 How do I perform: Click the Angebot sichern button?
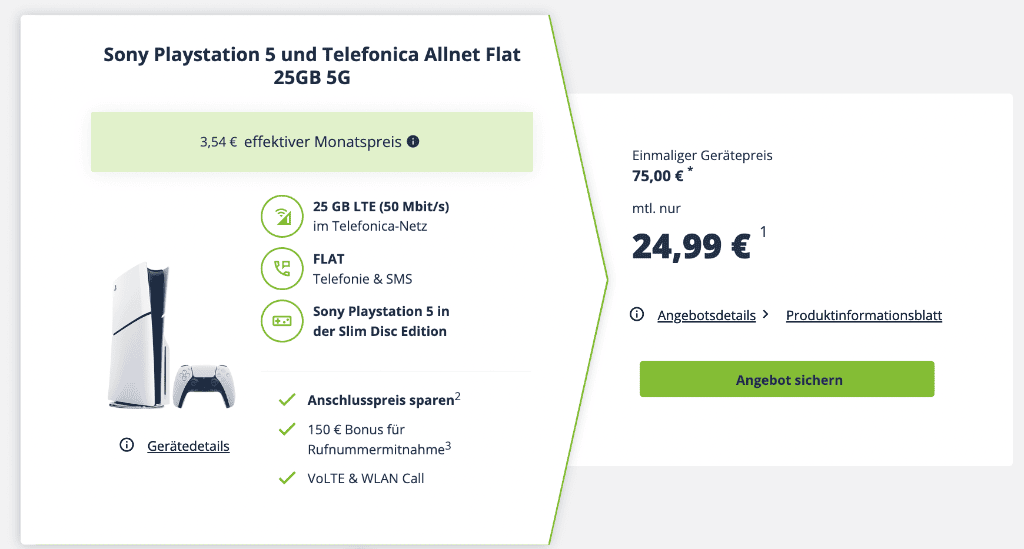[787, 379]
